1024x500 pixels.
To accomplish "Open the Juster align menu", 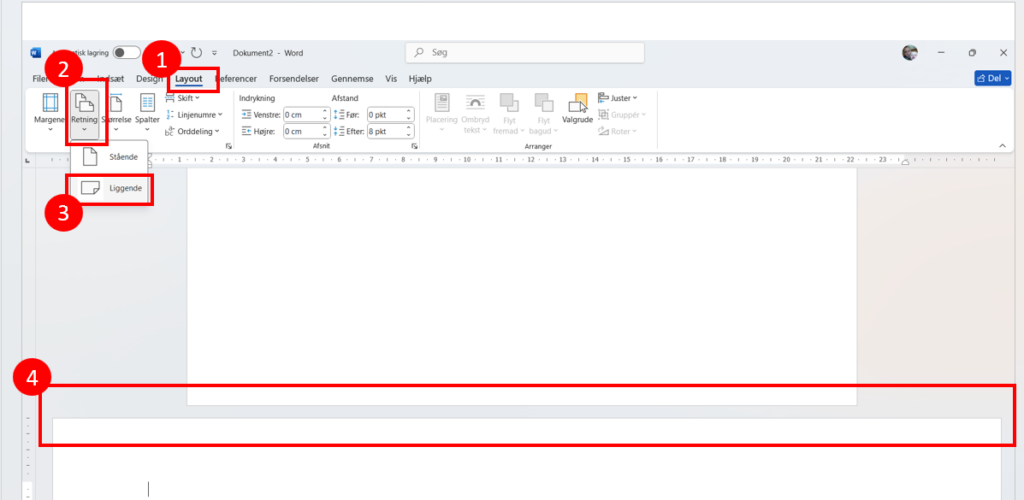I will [x=617, y=98].
